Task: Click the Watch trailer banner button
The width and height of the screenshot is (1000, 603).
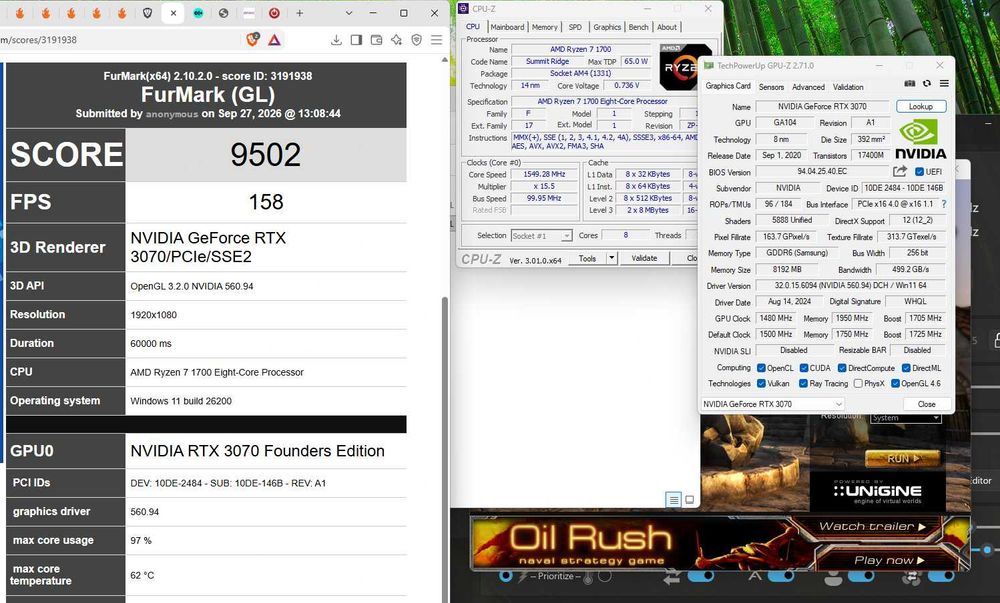Action: pyautogui.click(x=871, y=527)
